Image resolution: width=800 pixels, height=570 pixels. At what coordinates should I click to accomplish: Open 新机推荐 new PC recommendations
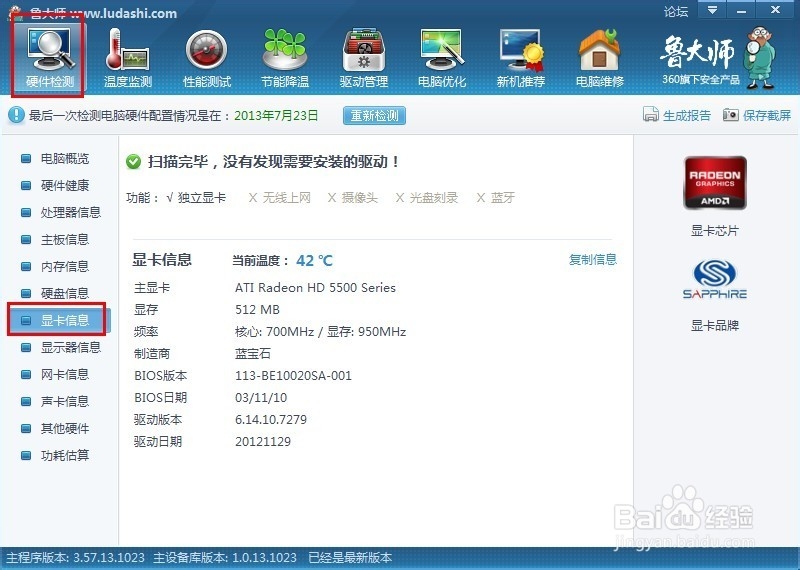[x=521, y=57]
